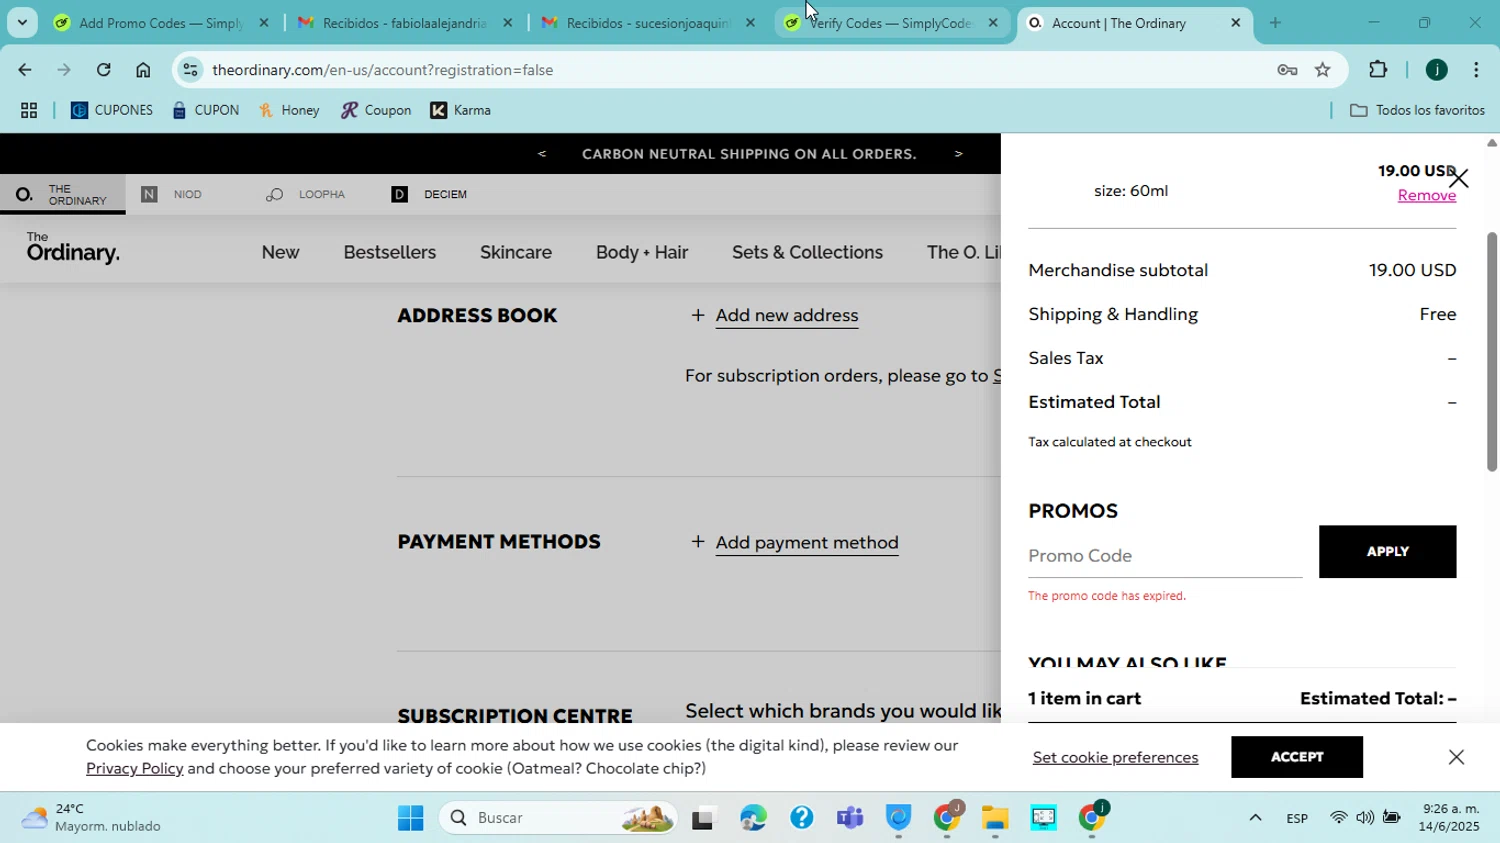Open Set cookie preferences
Screen dimensions: 1500x843
(x=1115, y=757)
